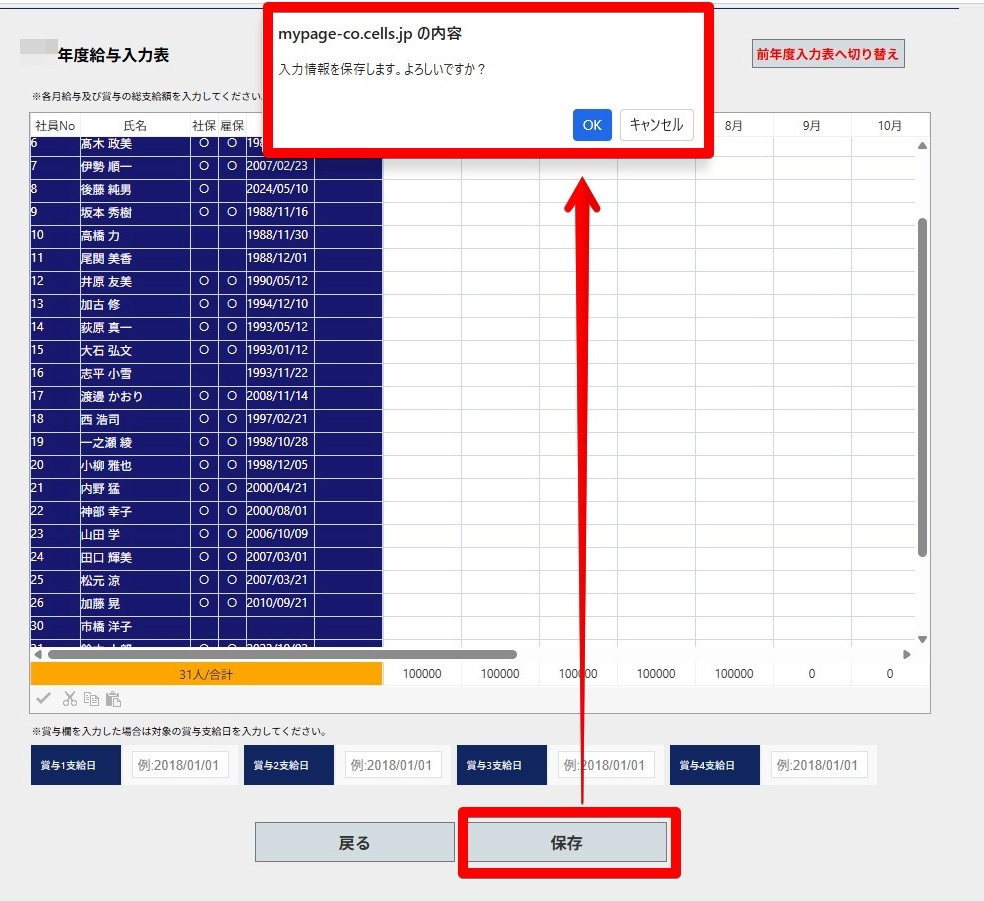Click the table's scroll-left arrow
Image resolution: width=984 pixels, height=901 pixels.
pos(38,654)
